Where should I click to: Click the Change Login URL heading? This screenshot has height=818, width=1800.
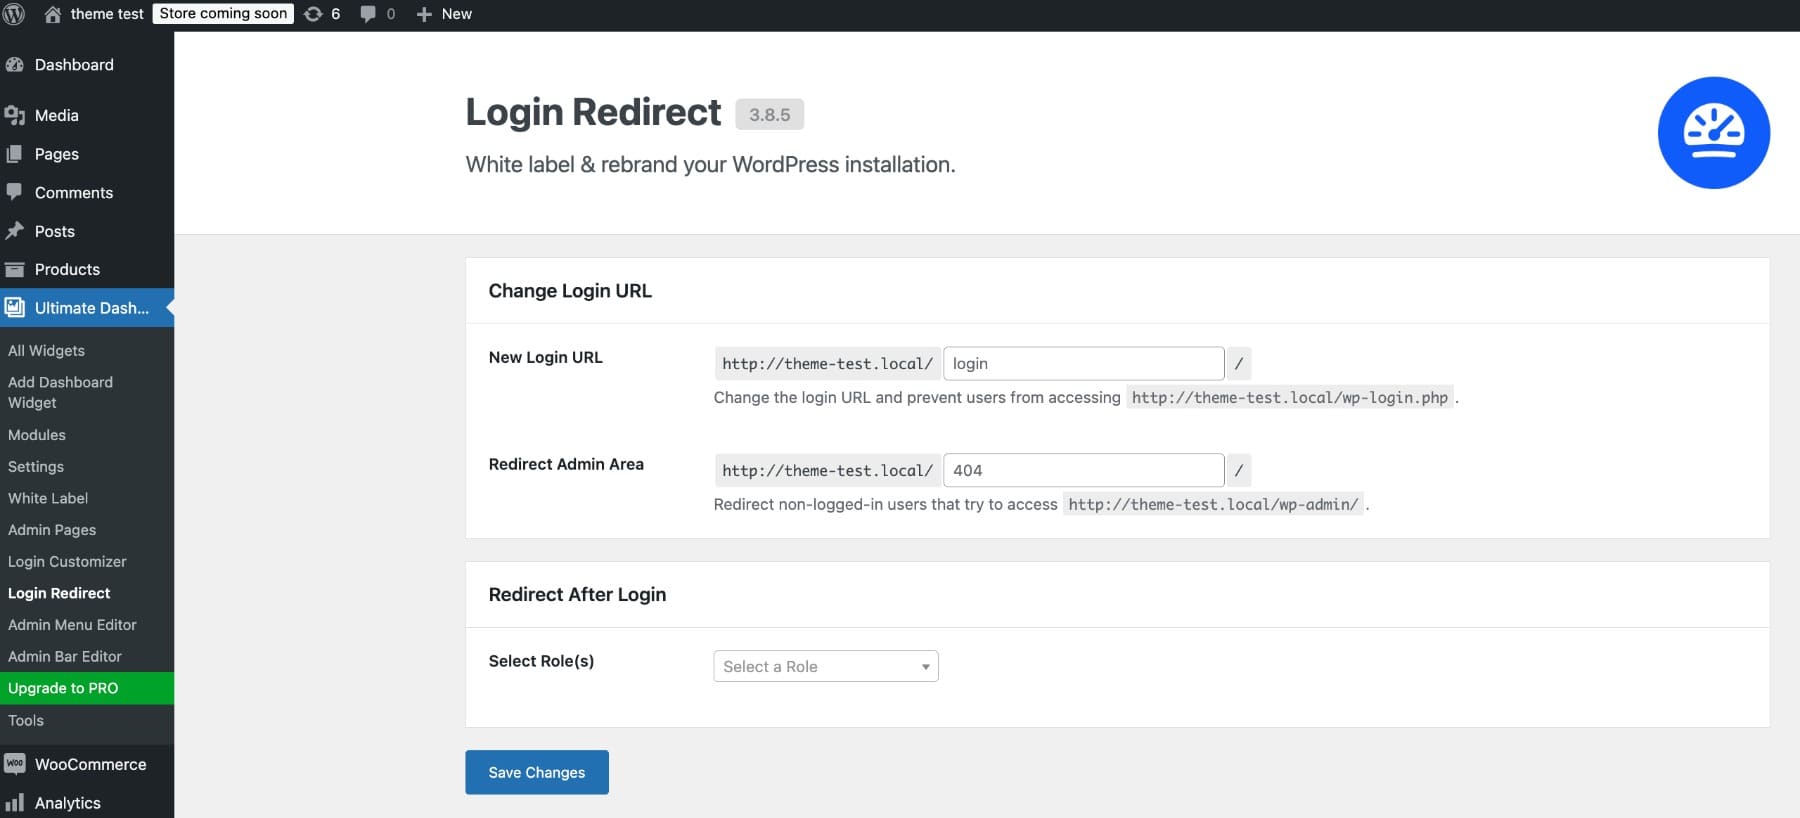tap(570, 291)
